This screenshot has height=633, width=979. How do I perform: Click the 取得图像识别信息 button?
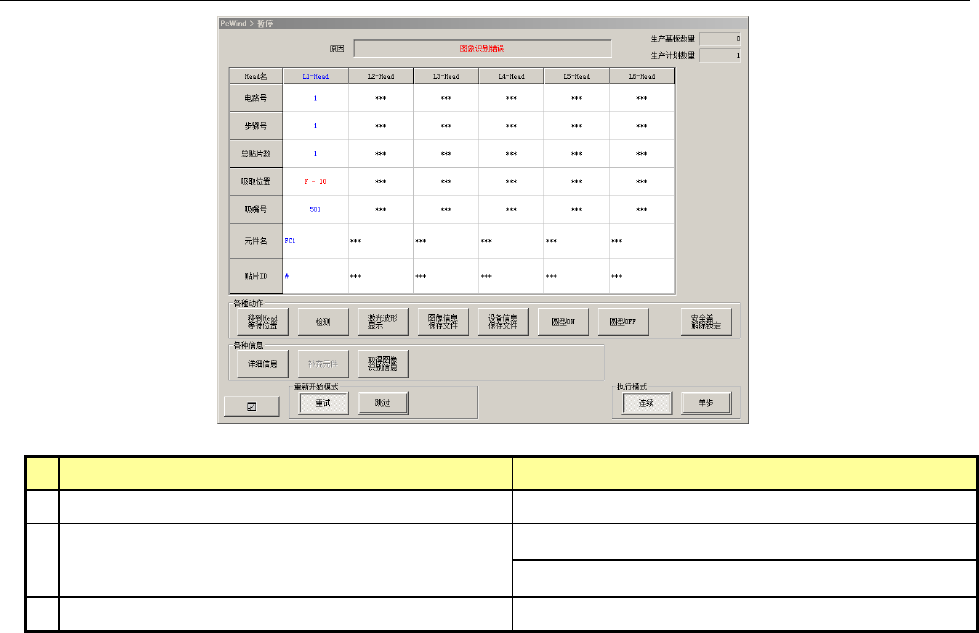pos(383,364)
